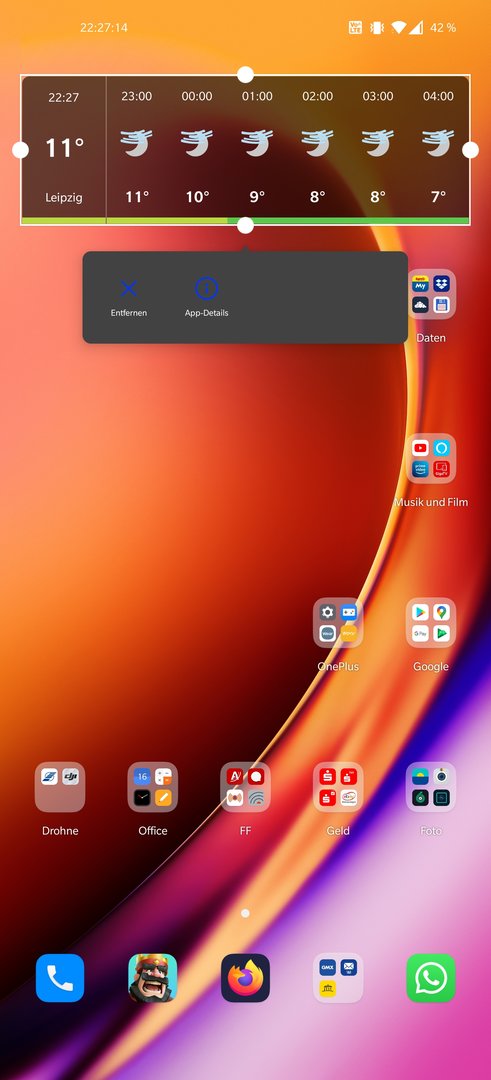Viewport: 491px width, 1080px height.
Task: Select the widget's left handle
Action: tap(21, 150)
